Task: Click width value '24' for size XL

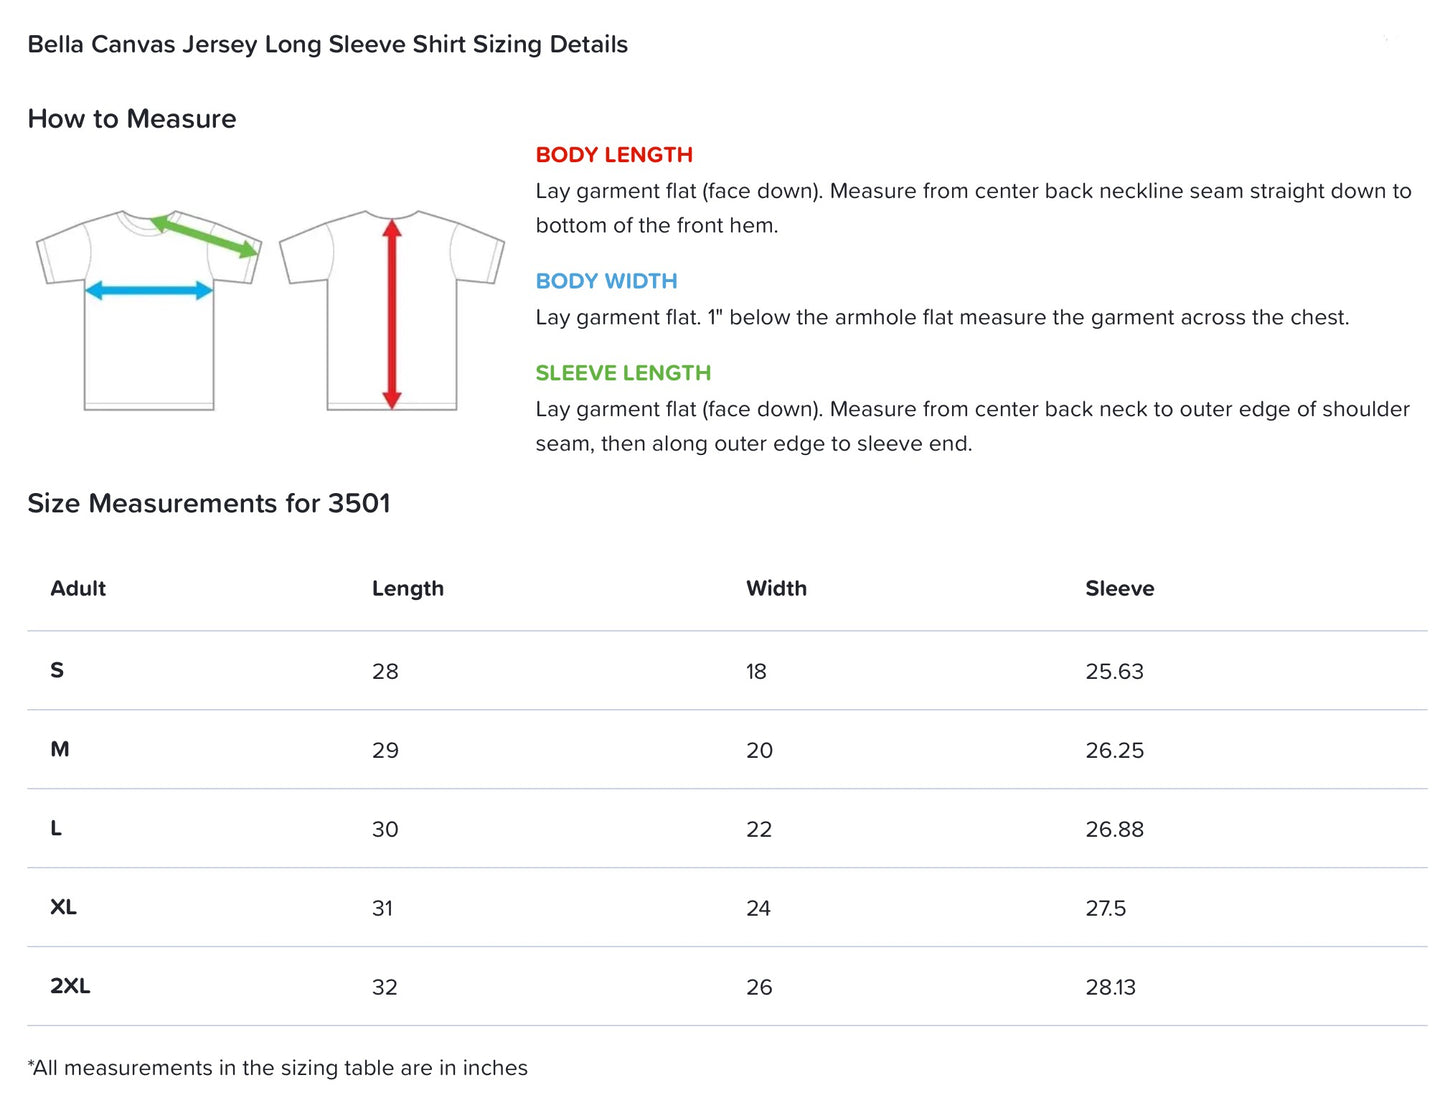Action: click(758, 908)
